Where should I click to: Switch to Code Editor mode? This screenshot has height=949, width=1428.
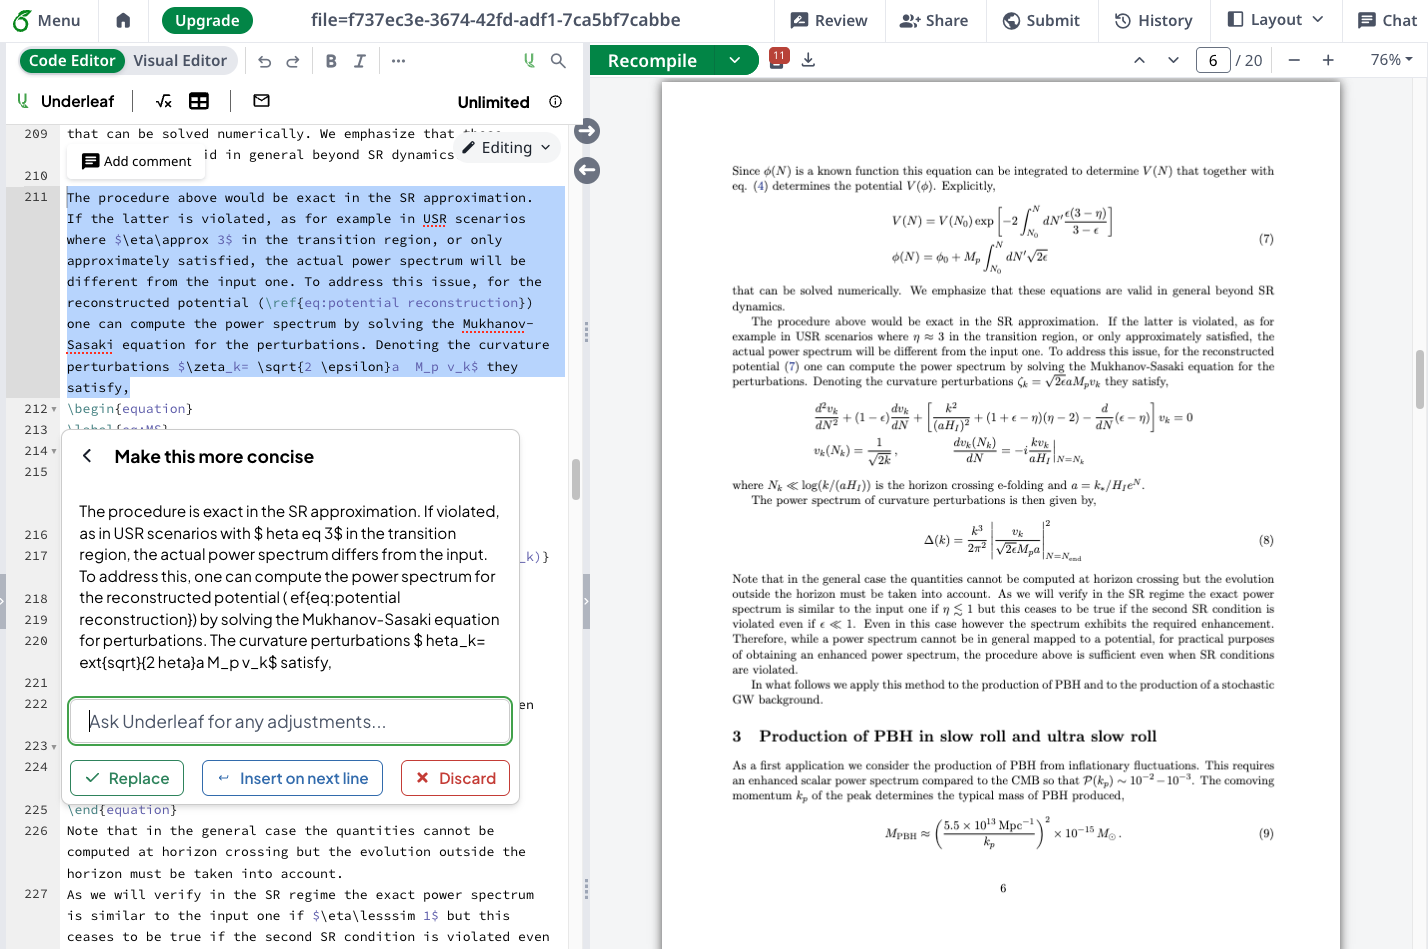[x=72, y=61]
